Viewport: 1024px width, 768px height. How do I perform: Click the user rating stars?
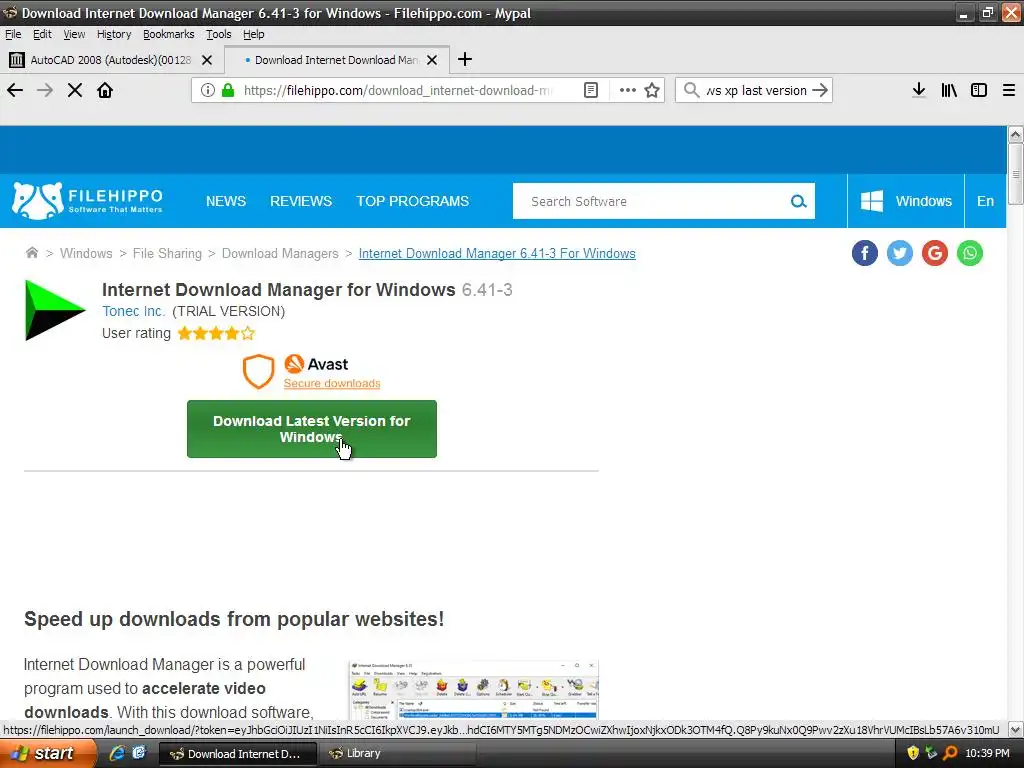[x=216, y=334]
